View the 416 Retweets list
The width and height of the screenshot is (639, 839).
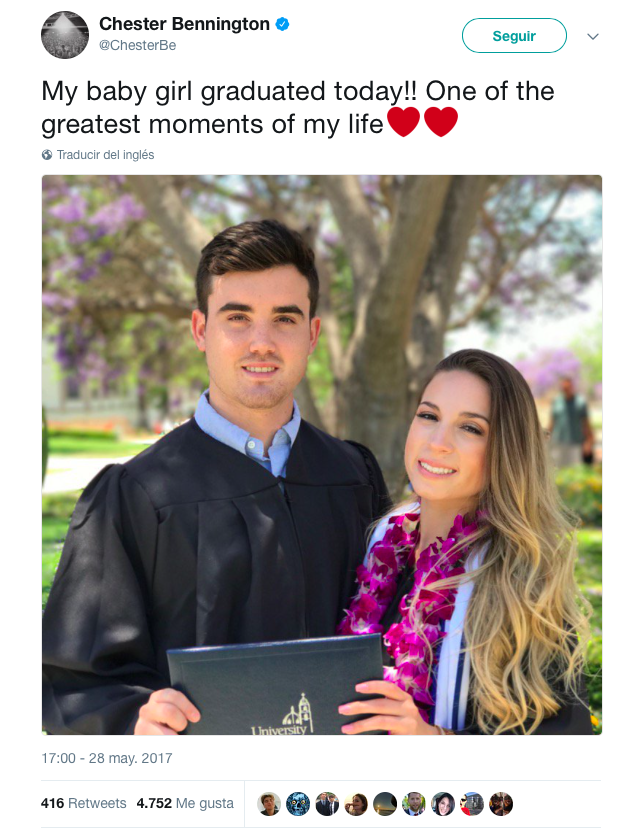point(83,803)
